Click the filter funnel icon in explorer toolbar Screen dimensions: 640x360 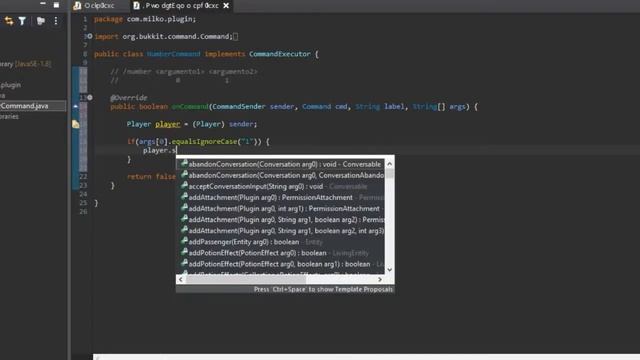coord(22,21)
